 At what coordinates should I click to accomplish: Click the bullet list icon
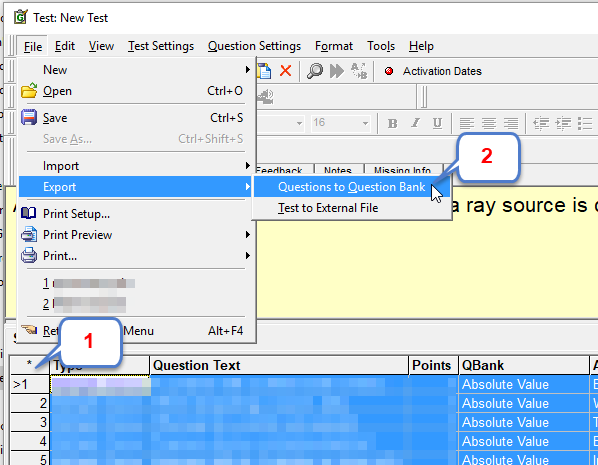(585, 123)
